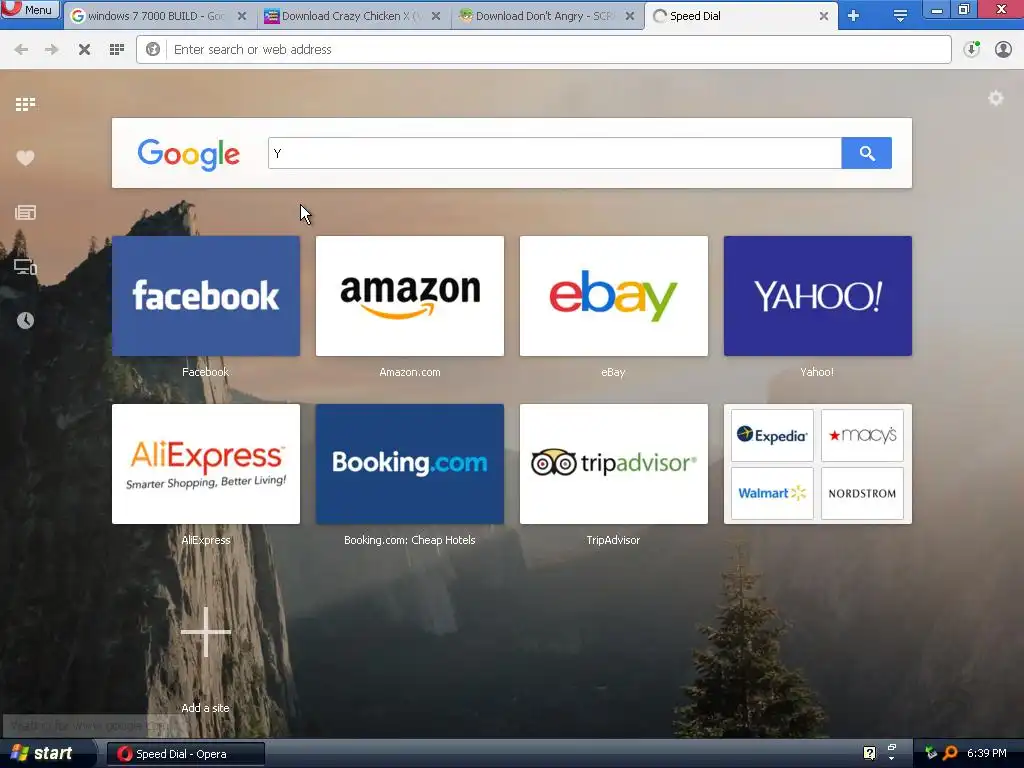This screenshot has height=768, width=1024.
Task: Close the windows 7 7000 BUILD tab
Action: [x=242, y=16]
